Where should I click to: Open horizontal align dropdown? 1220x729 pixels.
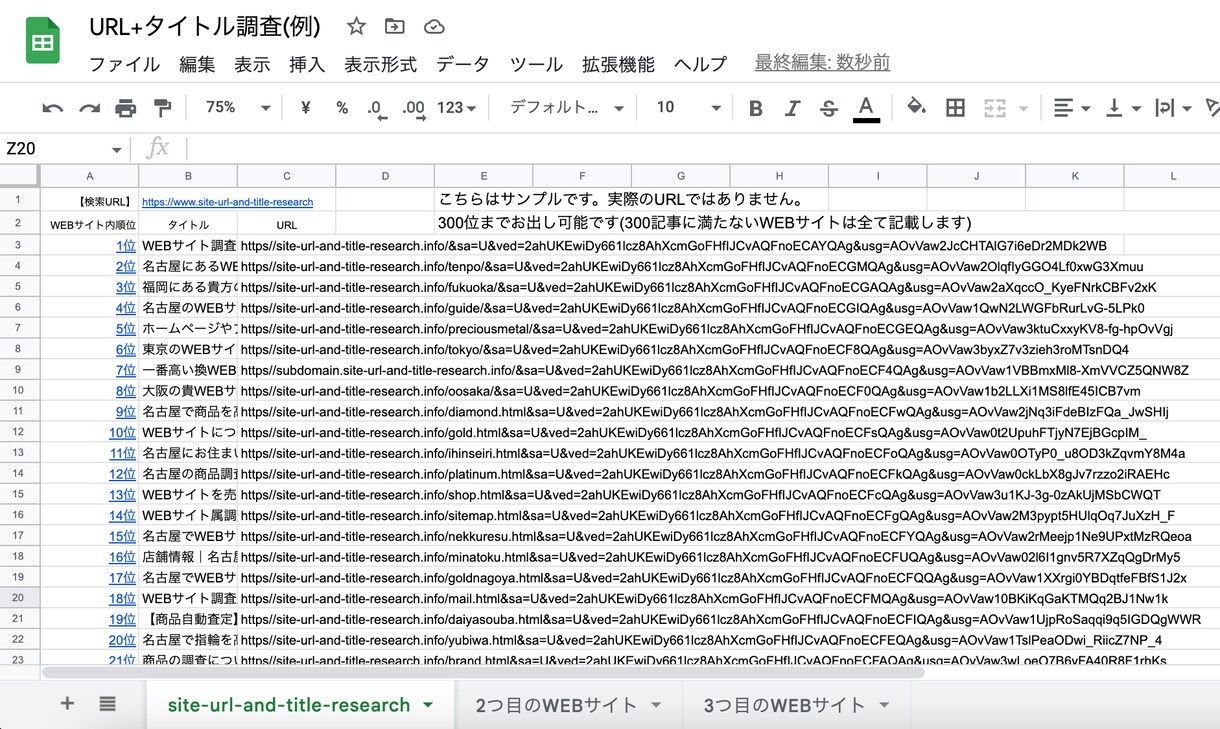[x=1073, y=108]
